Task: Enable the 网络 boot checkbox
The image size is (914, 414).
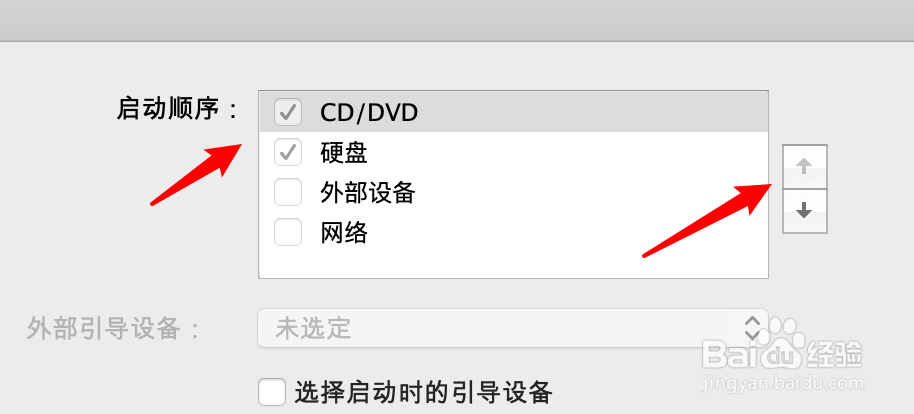Action: [288, 232]
